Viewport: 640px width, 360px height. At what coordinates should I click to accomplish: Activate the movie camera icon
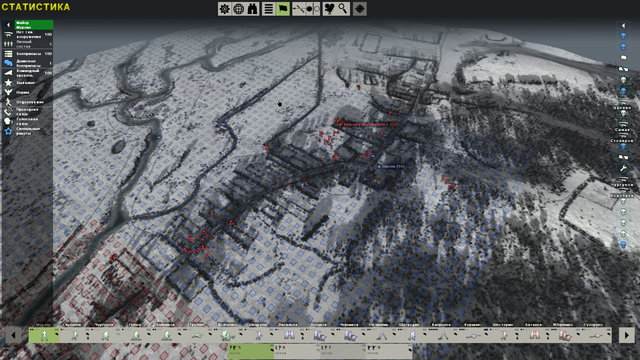[x=329, y=9]
